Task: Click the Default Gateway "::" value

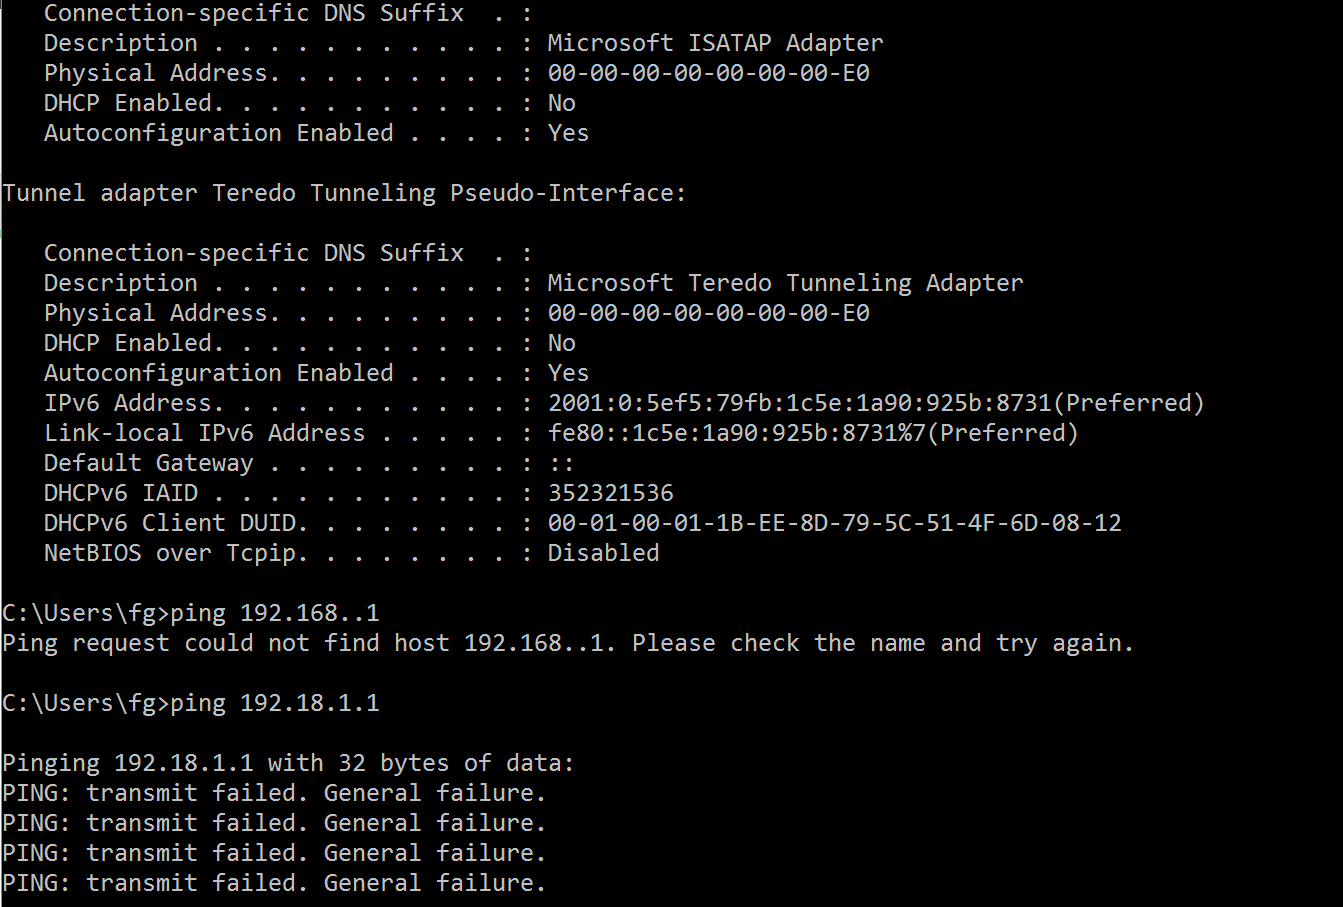Action: [561, 463]
